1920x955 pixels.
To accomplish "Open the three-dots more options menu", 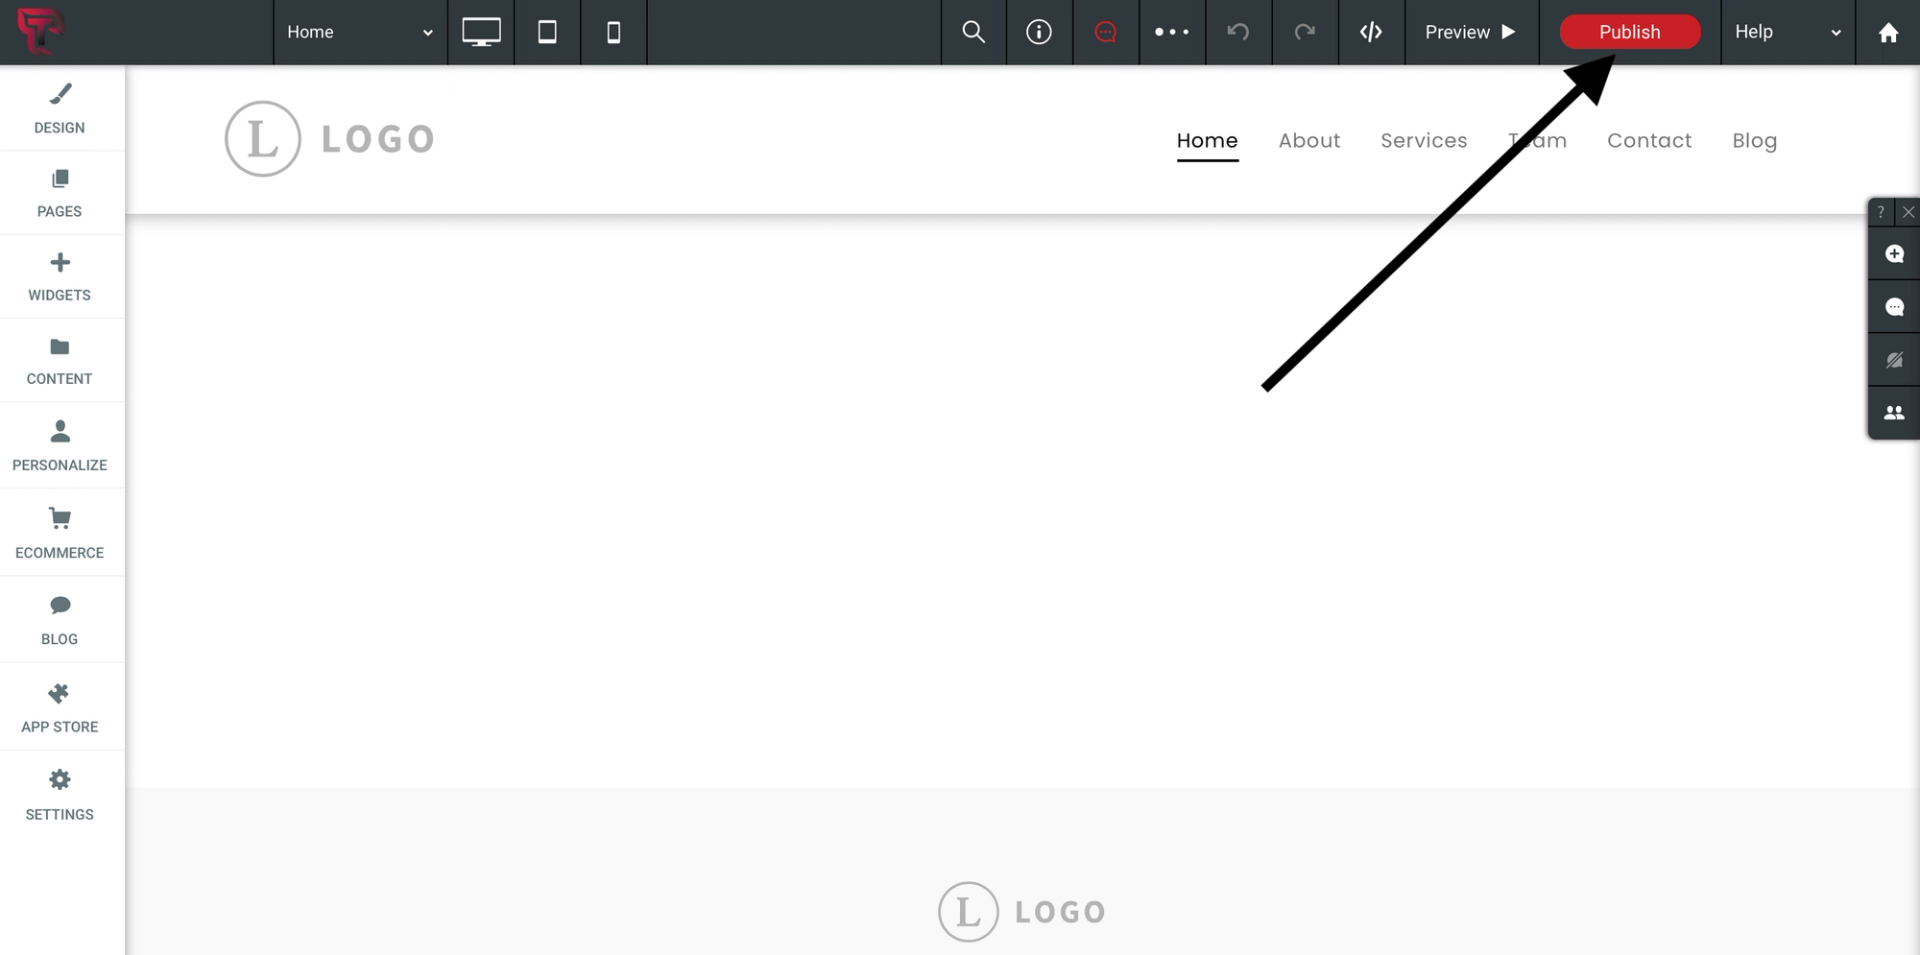I will (x=1172, y=32).
